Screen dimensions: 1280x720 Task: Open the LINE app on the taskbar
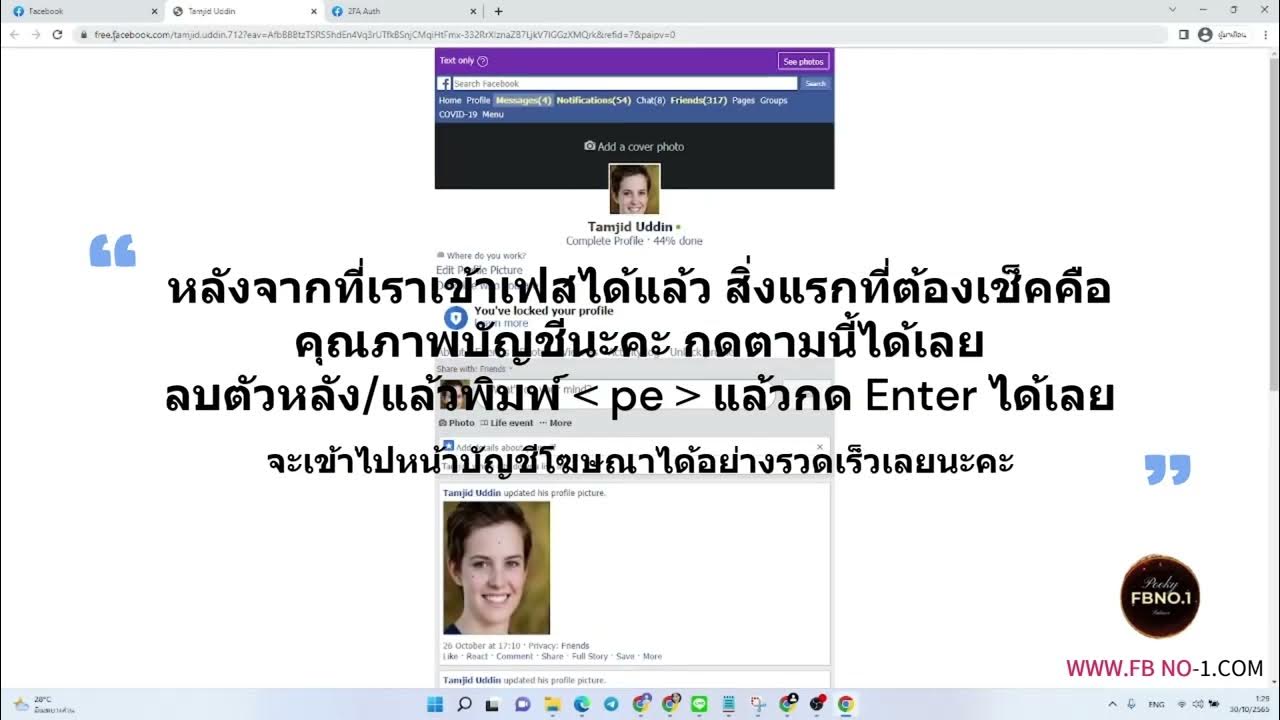click(699, 704)
